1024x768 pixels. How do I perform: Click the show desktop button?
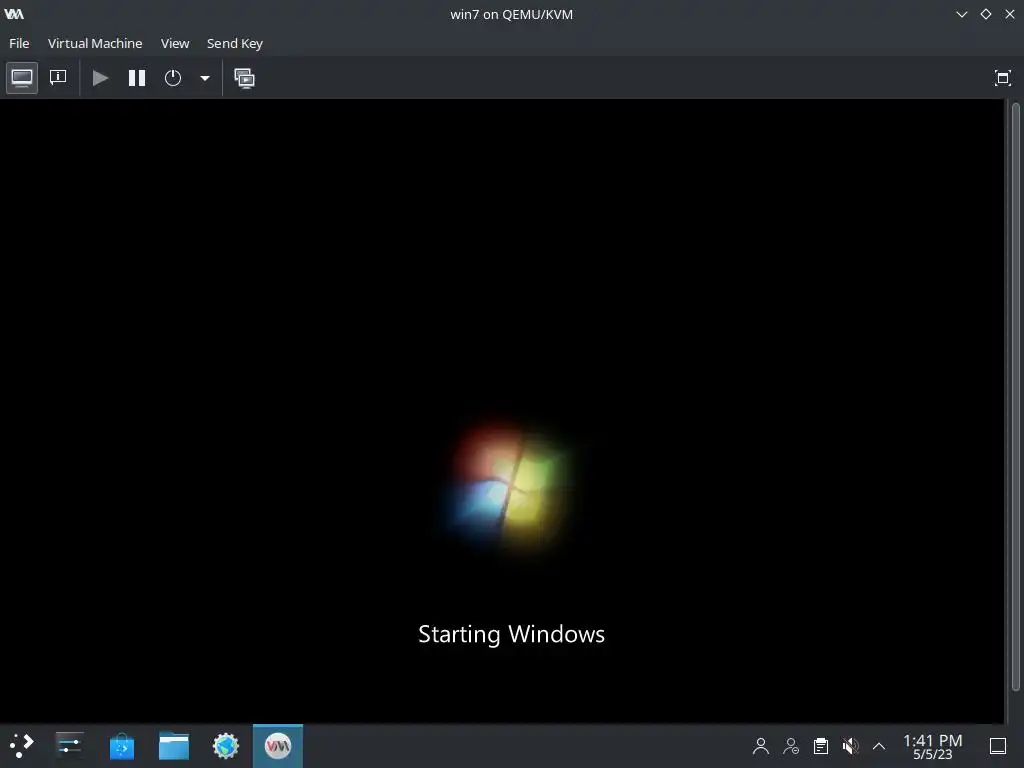coord(998,746)
